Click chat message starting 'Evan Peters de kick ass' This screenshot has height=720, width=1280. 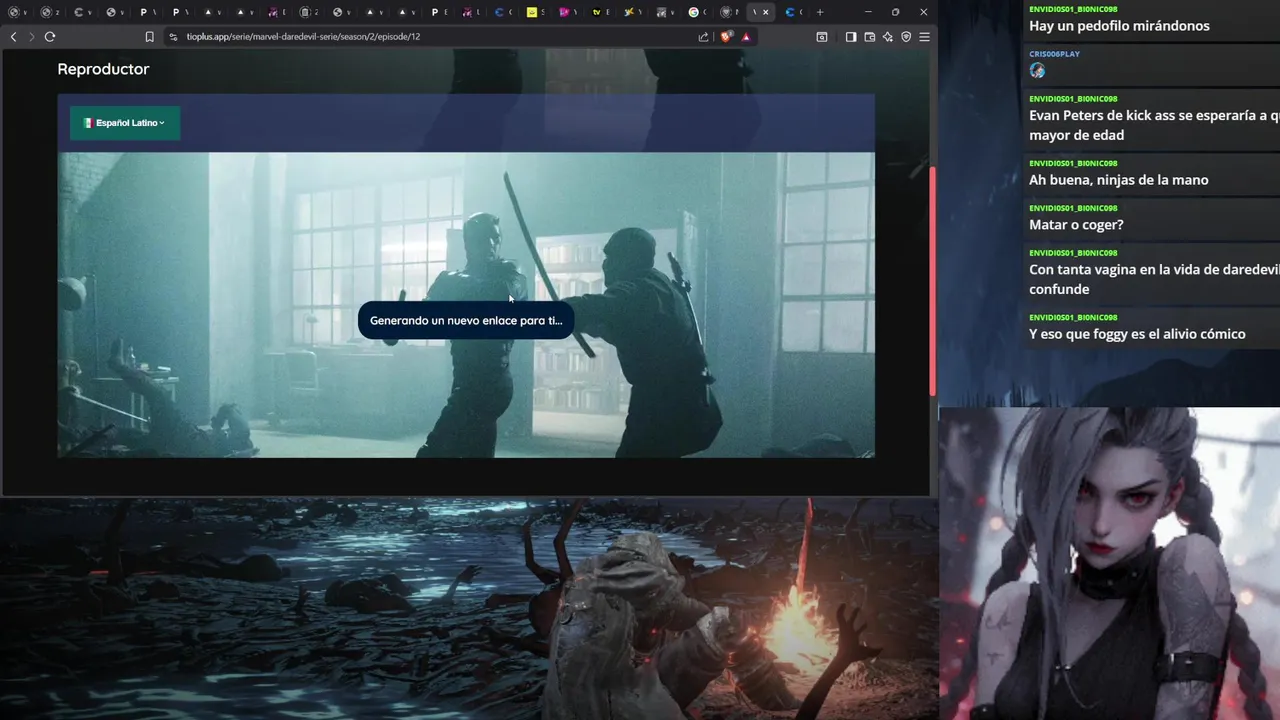(1154, 125)
